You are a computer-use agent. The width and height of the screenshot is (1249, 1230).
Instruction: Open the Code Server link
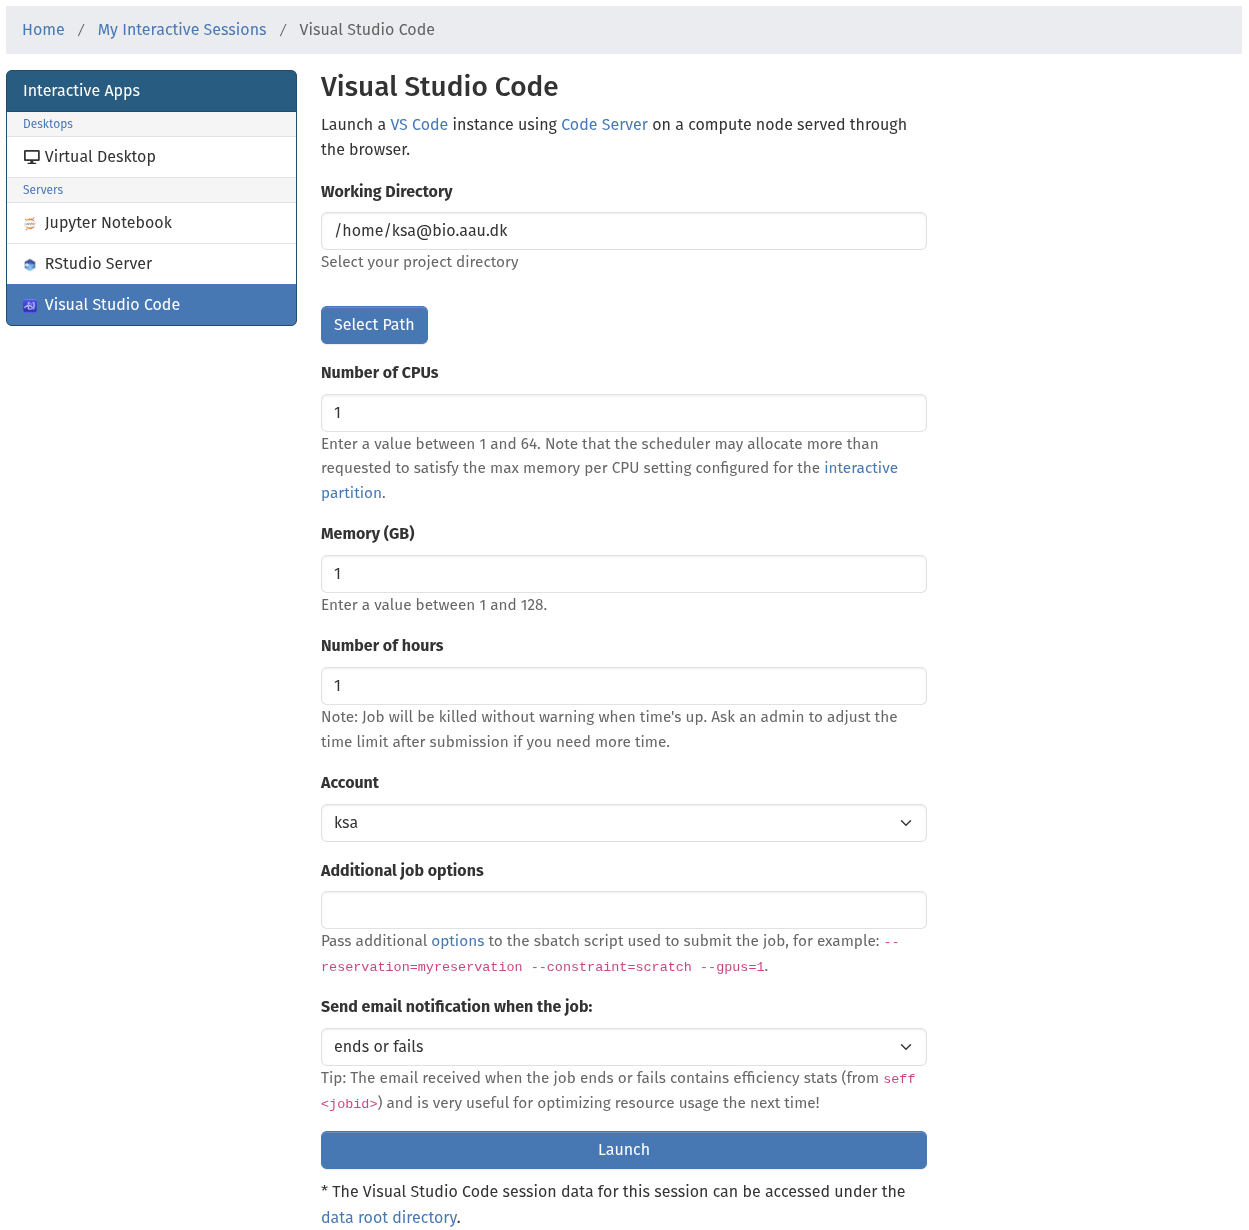605,125
